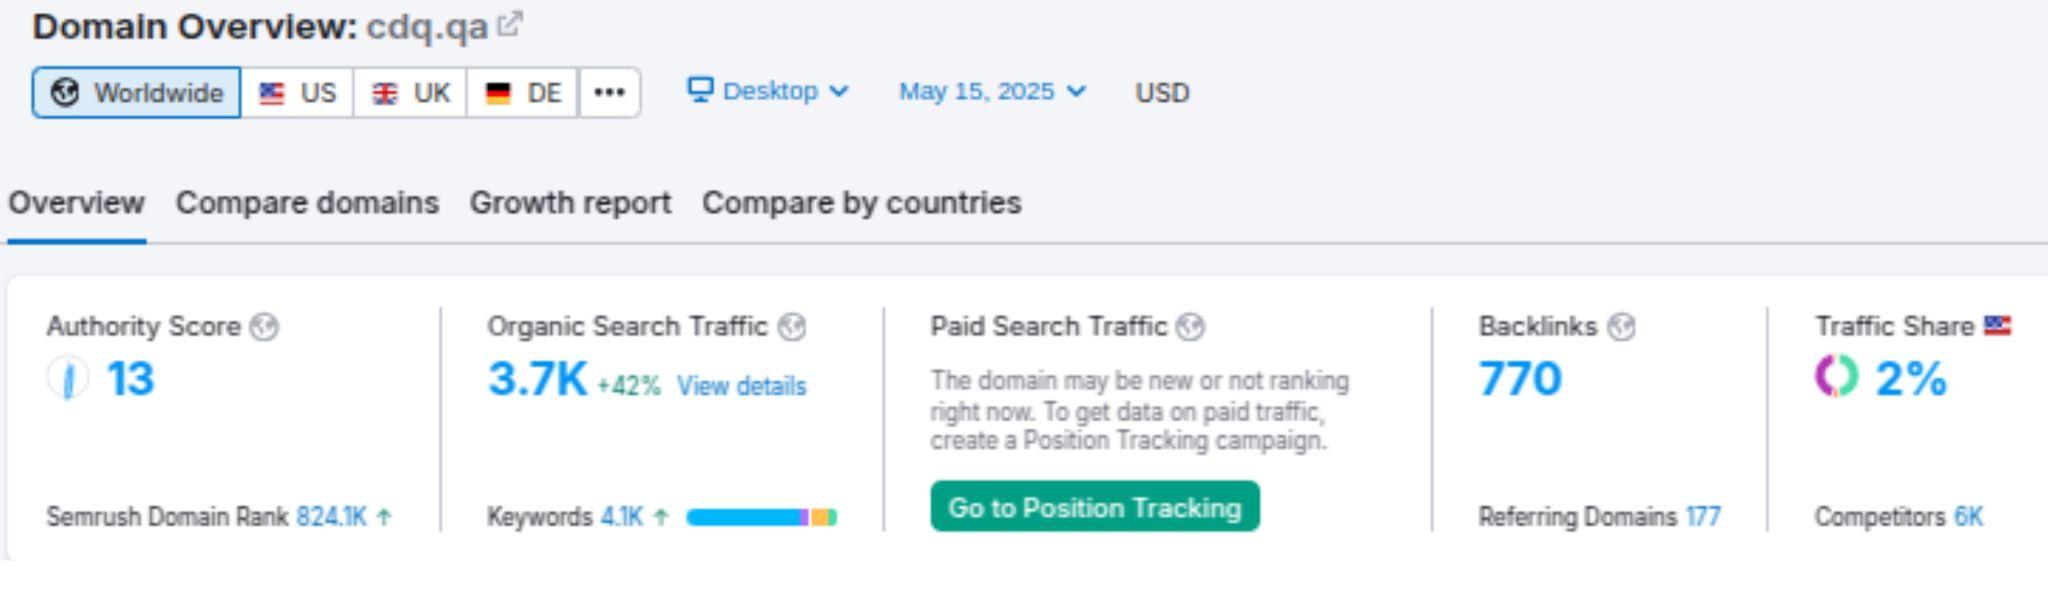Open Semrush Domain Rank value 824.1K

[x=331, y=517]
